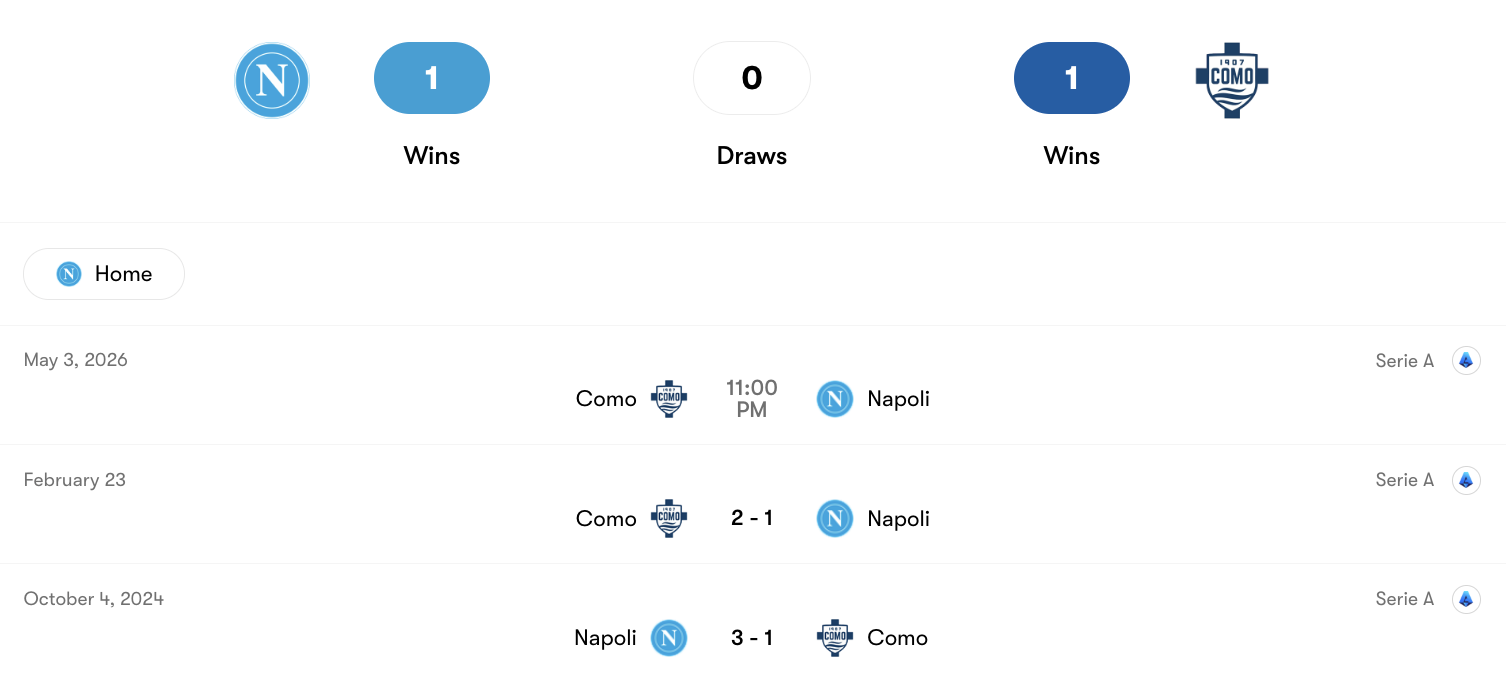Toggle the Home matches filter

pos(104,273)
